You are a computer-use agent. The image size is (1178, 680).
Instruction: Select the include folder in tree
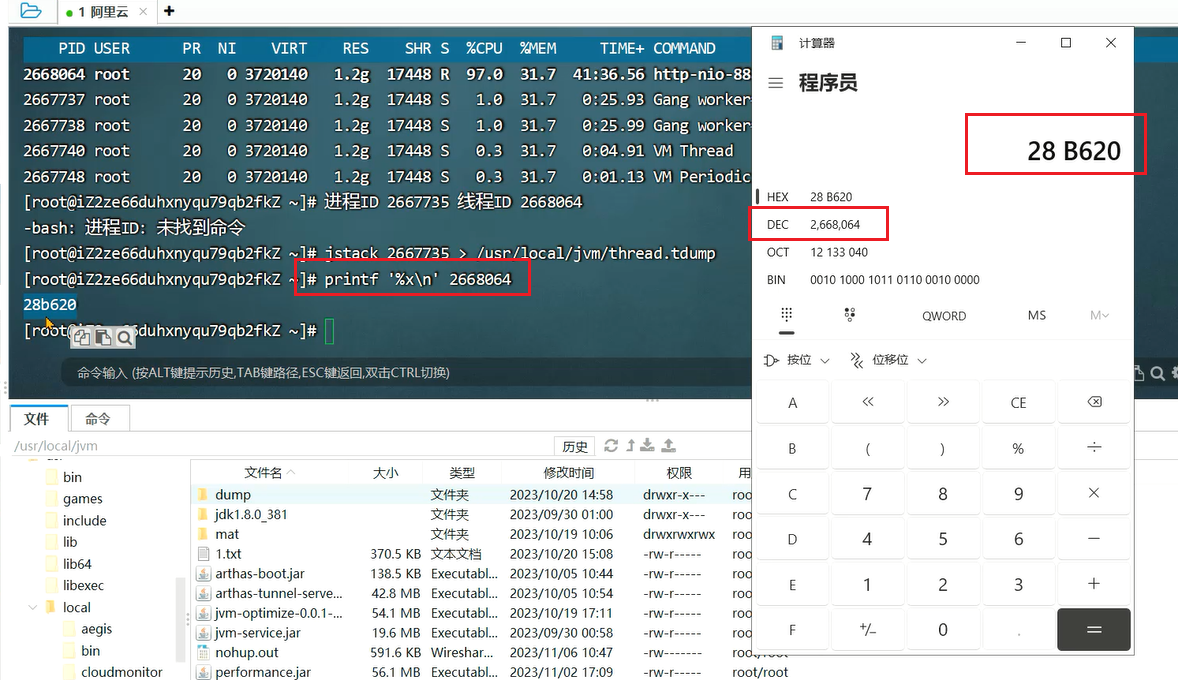tap(84, 520)
